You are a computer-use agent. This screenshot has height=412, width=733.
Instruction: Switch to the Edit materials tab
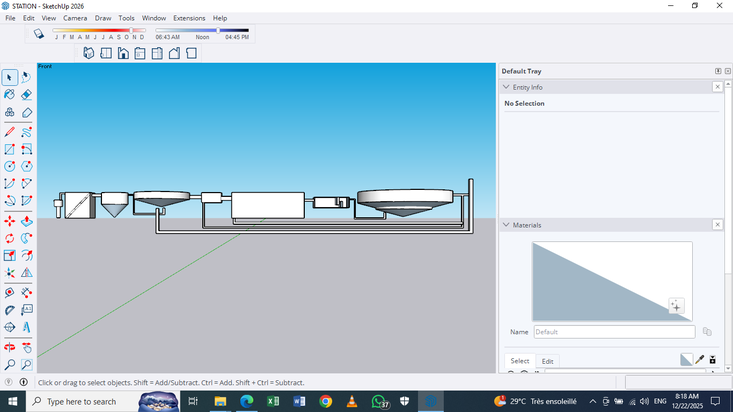(547, 361)
